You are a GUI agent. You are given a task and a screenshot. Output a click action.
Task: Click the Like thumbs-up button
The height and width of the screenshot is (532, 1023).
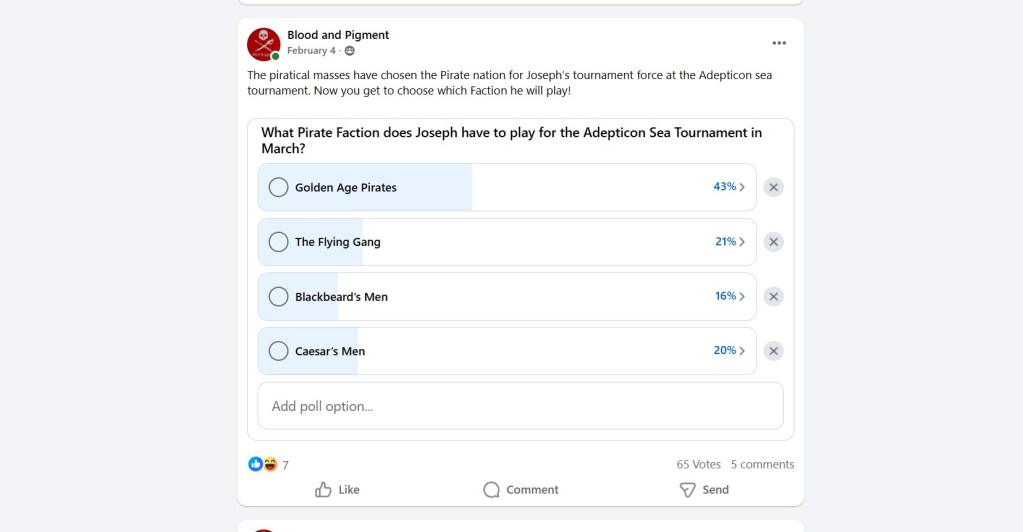pyautogui.click(x=337, y=490)
